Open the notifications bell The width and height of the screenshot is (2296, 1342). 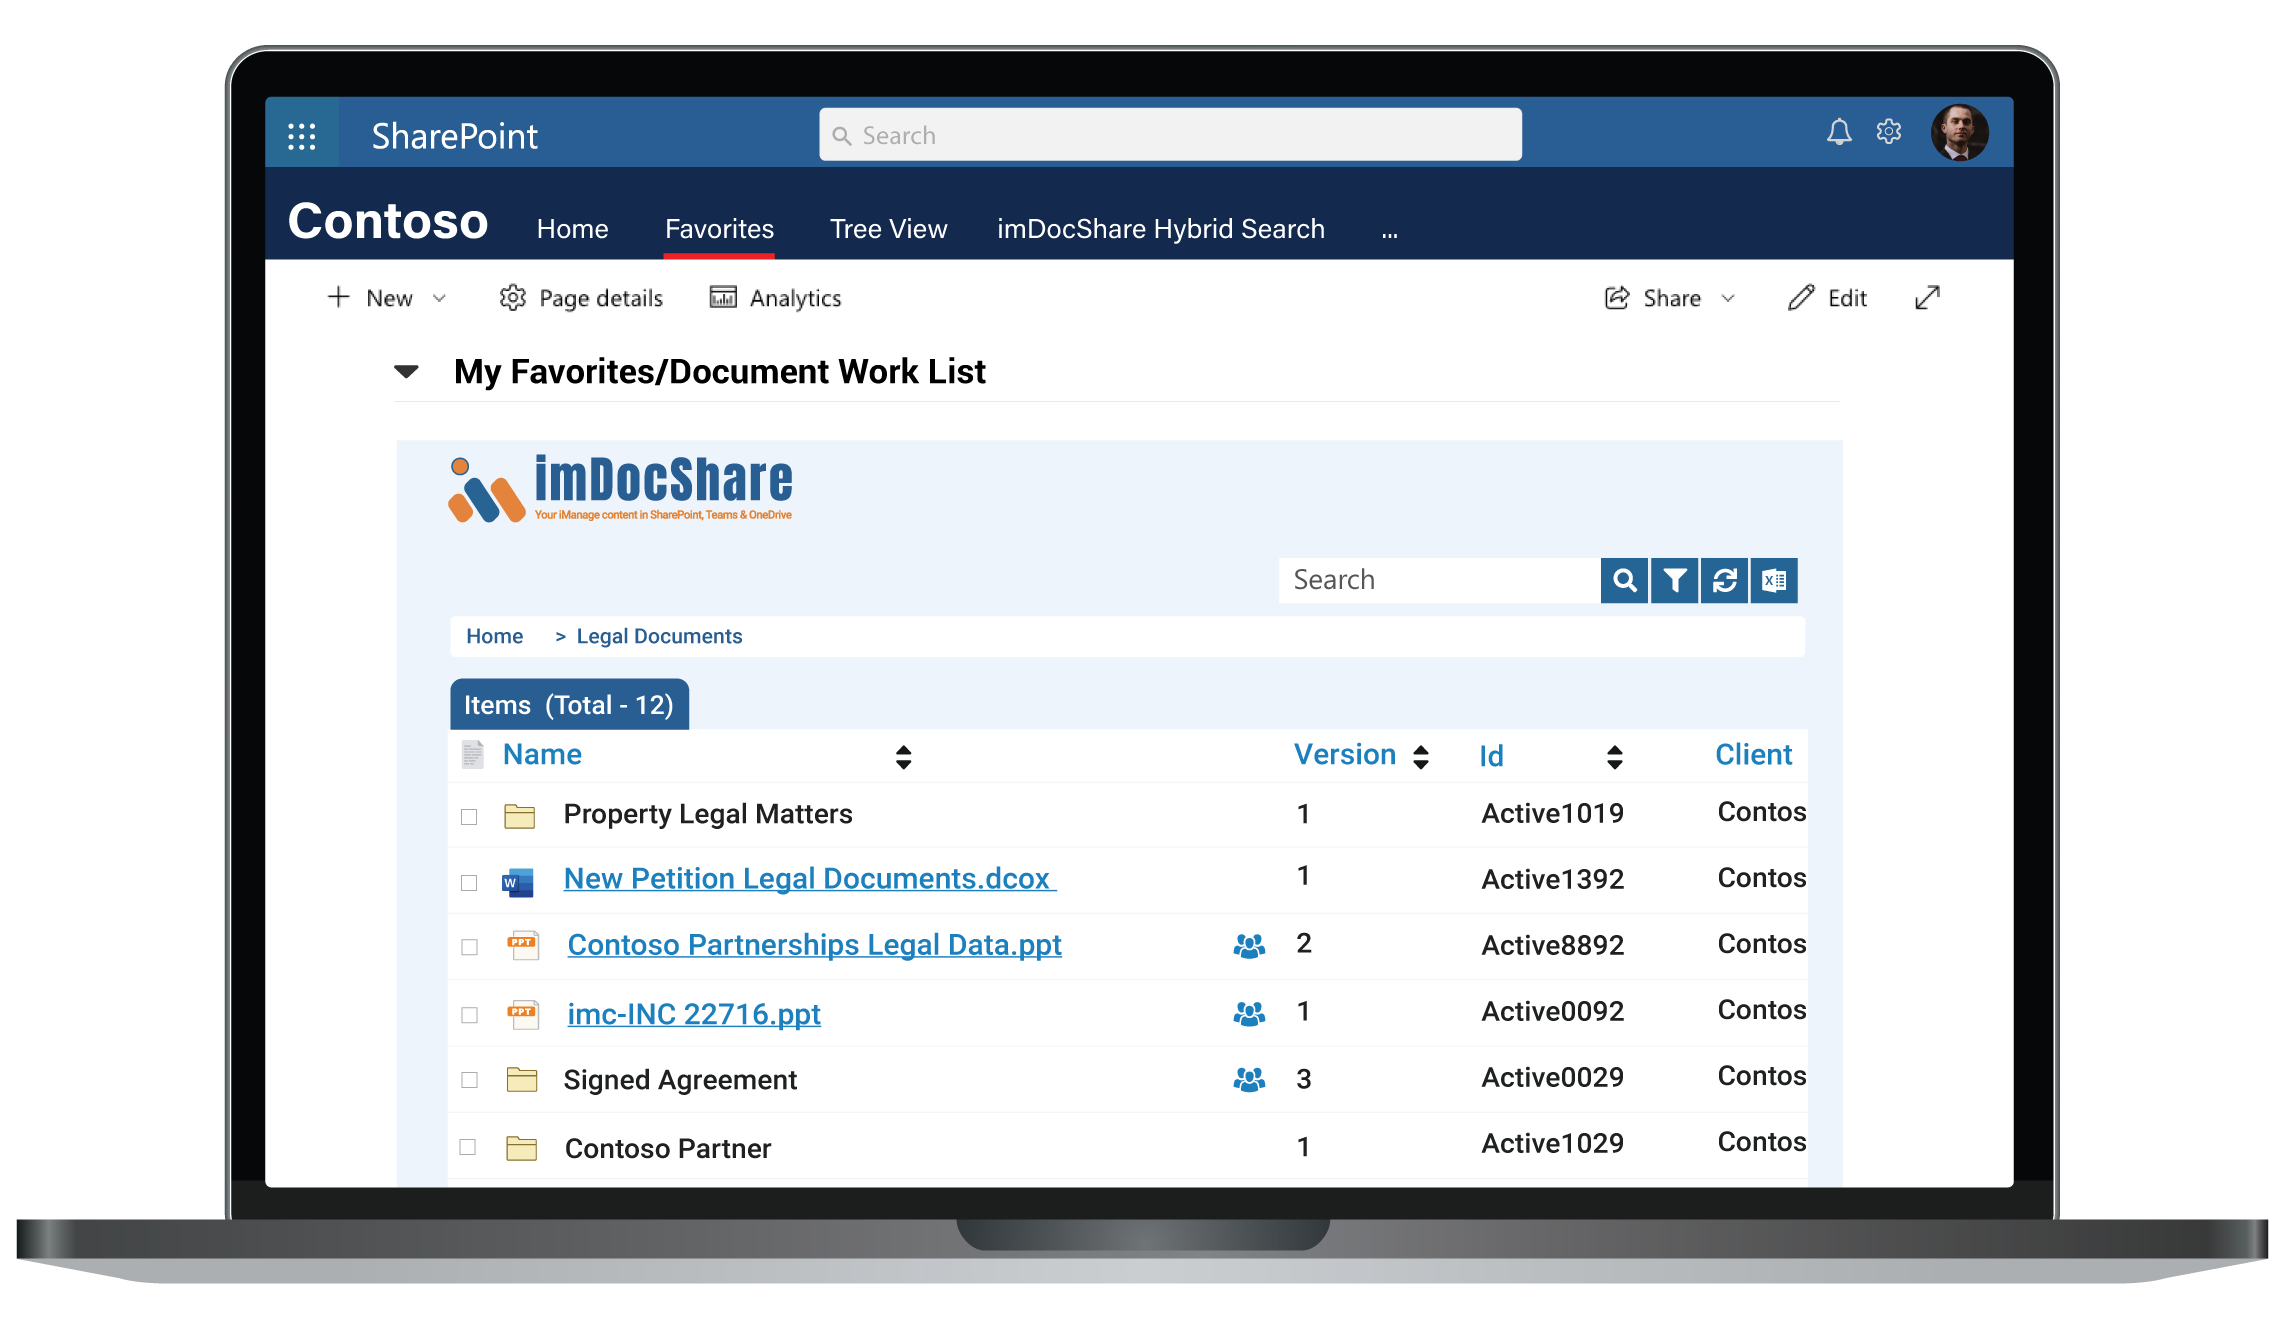point(1839,132)
